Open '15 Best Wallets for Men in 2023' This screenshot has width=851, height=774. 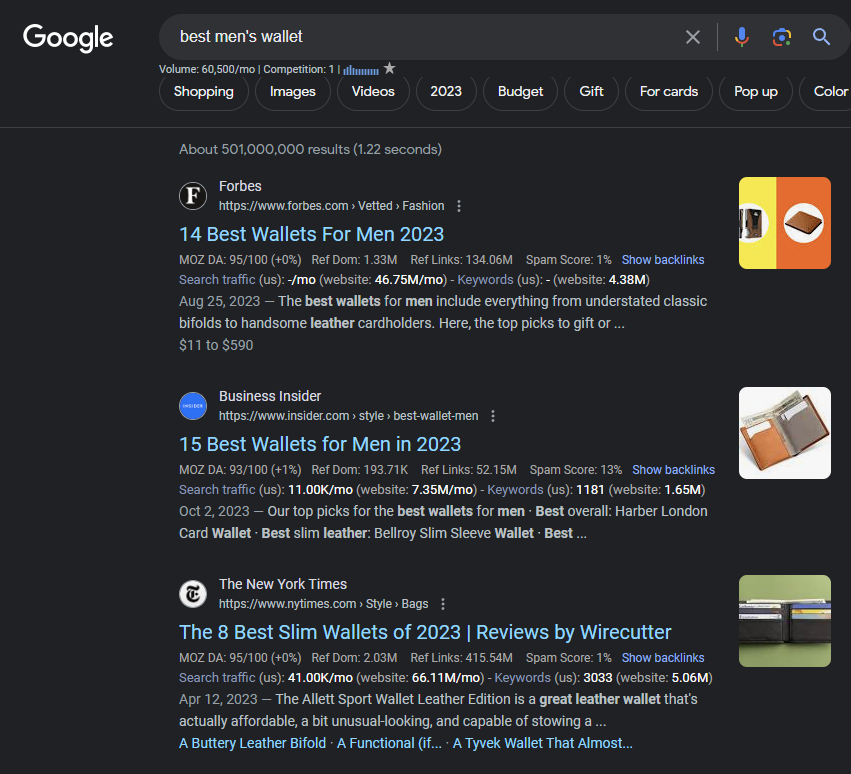coord(320,445)
